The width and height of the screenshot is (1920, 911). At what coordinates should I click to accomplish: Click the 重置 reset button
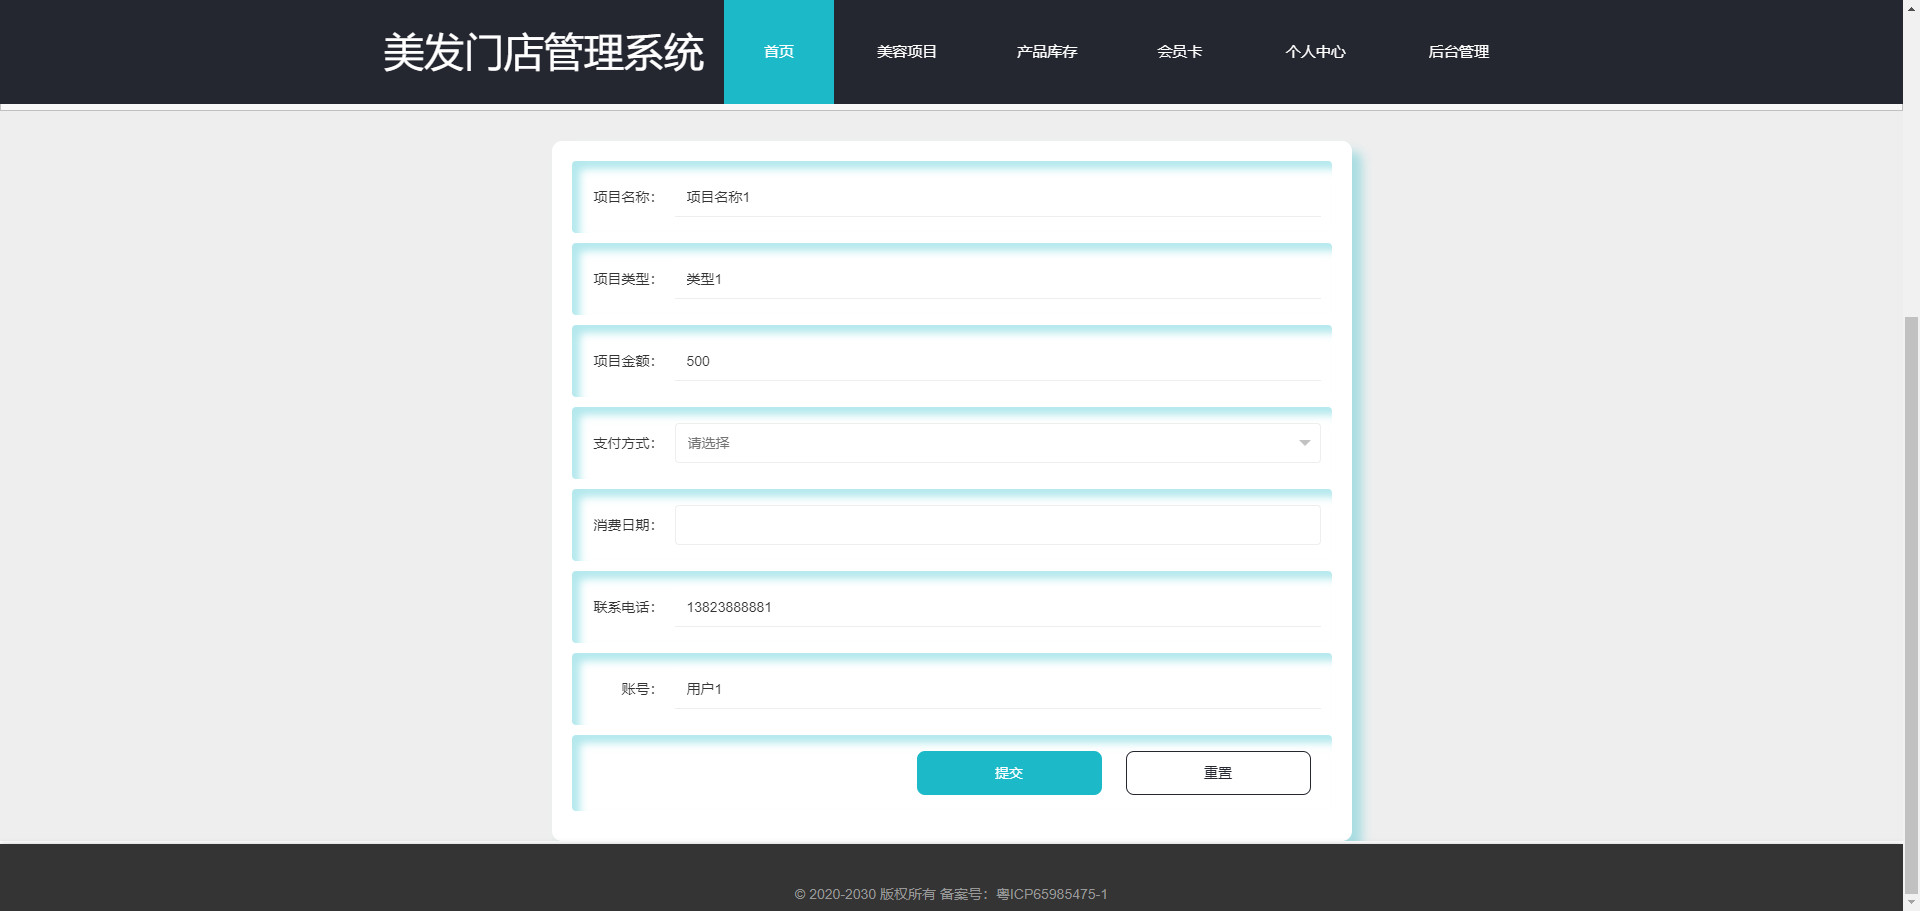[x=1218, y=773]
